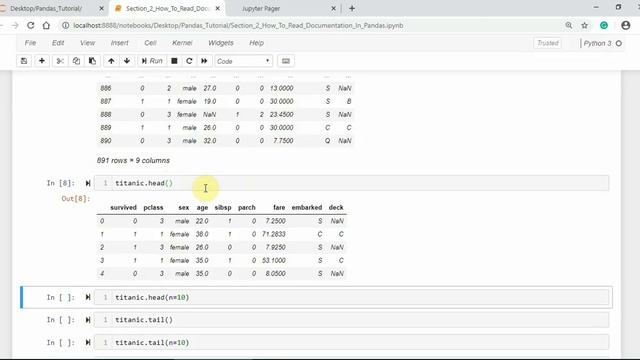Open the Kernel menu

tap(182, 43)
